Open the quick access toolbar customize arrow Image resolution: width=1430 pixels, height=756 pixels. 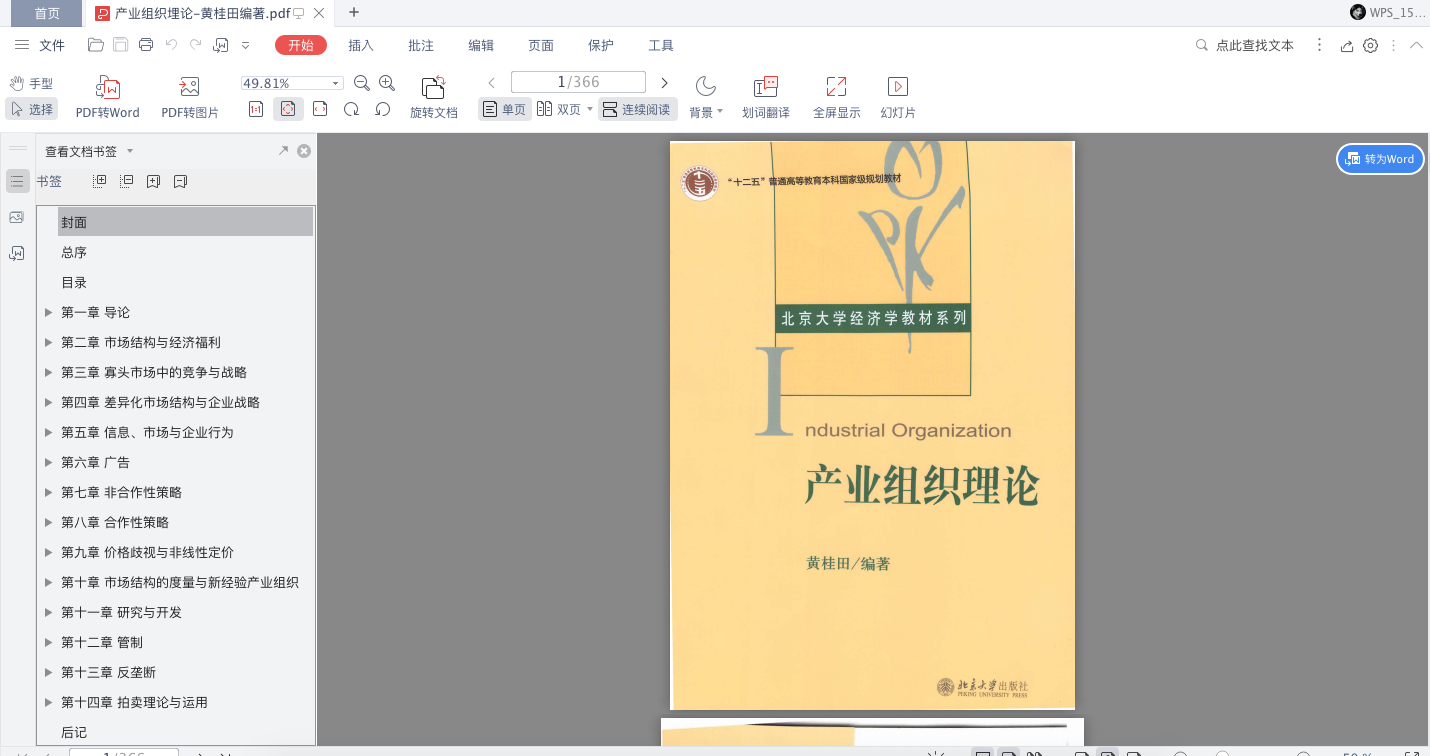246,45
